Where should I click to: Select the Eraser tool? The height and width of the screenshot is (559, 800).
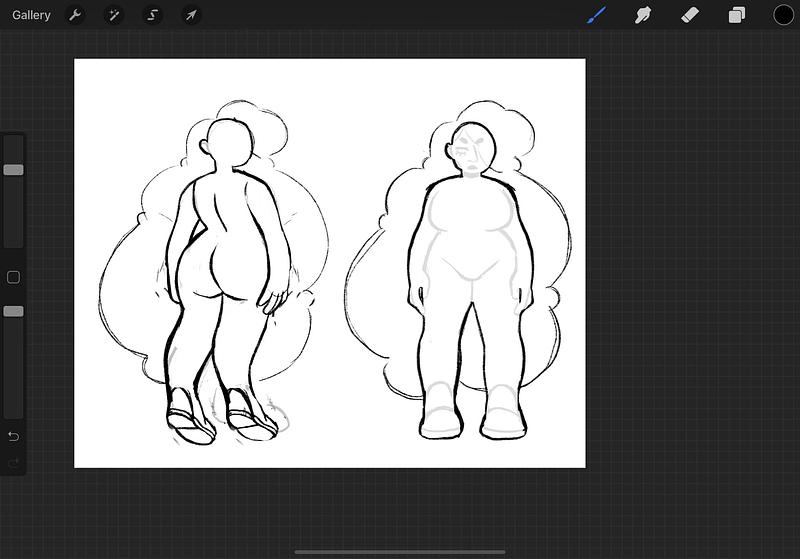click(x=689, y=15)
